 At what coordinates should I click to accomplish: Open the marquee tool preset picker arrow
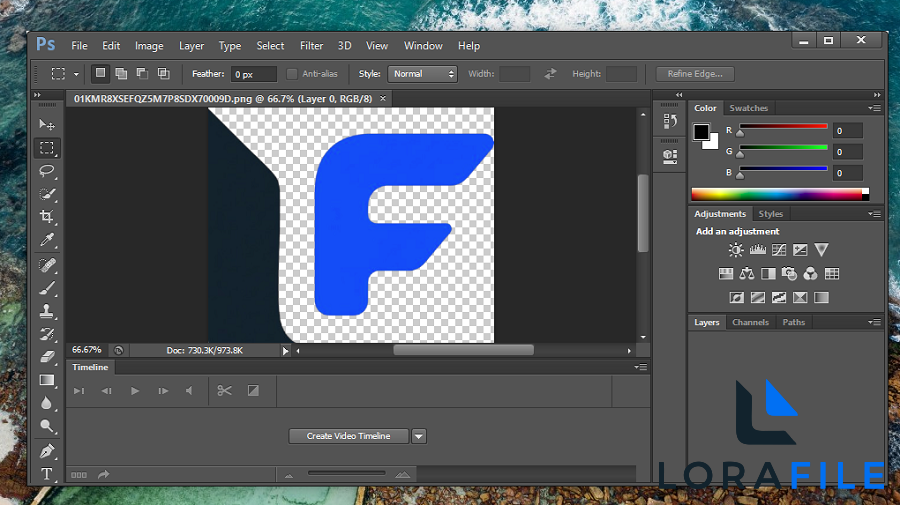click(x=76, y=74)
